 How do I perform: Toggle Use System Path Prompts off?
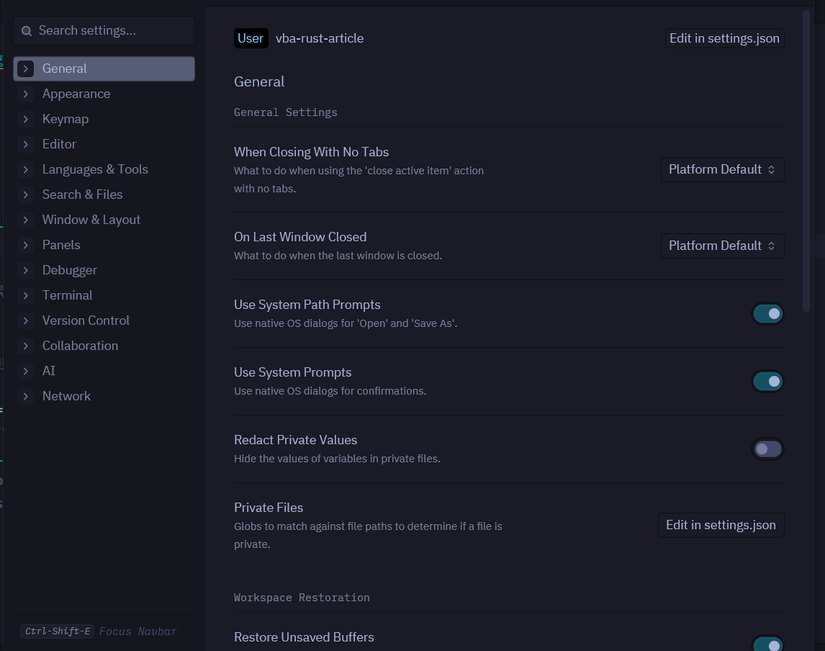pyautogui.click(x=767, y=314)
